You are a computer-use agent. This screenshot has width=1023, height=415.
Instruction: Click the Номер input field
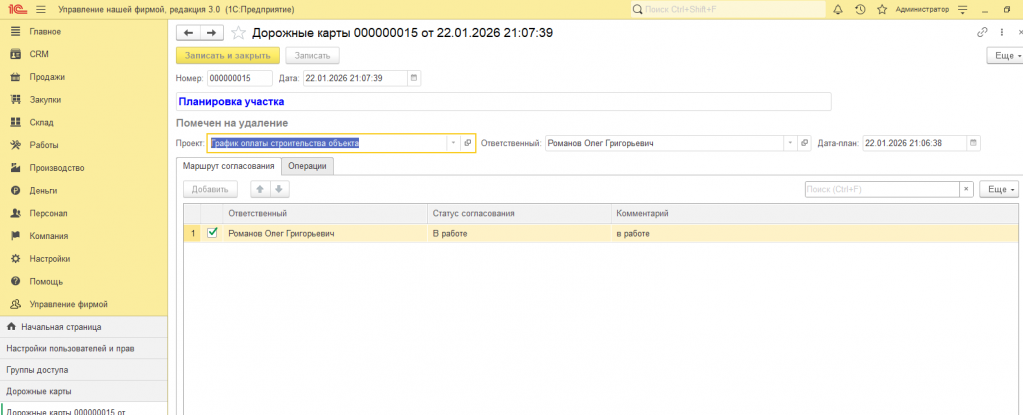click(x=239, y=78)
